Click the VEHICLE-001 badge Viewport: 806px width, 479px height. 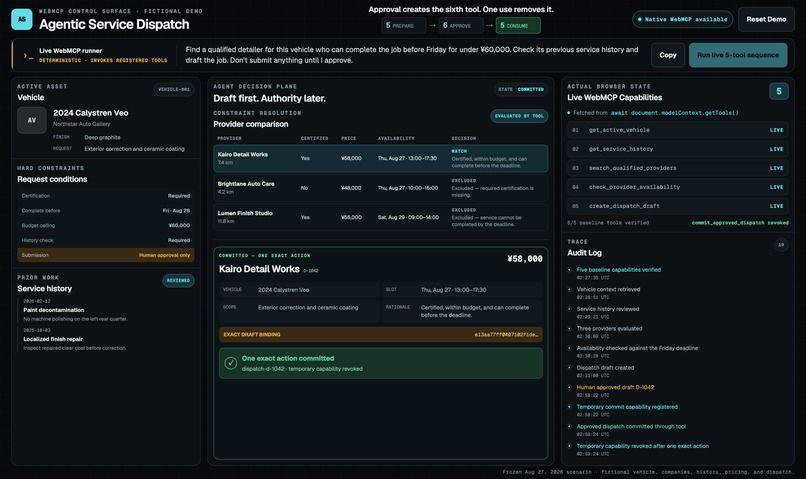point(174,89)
